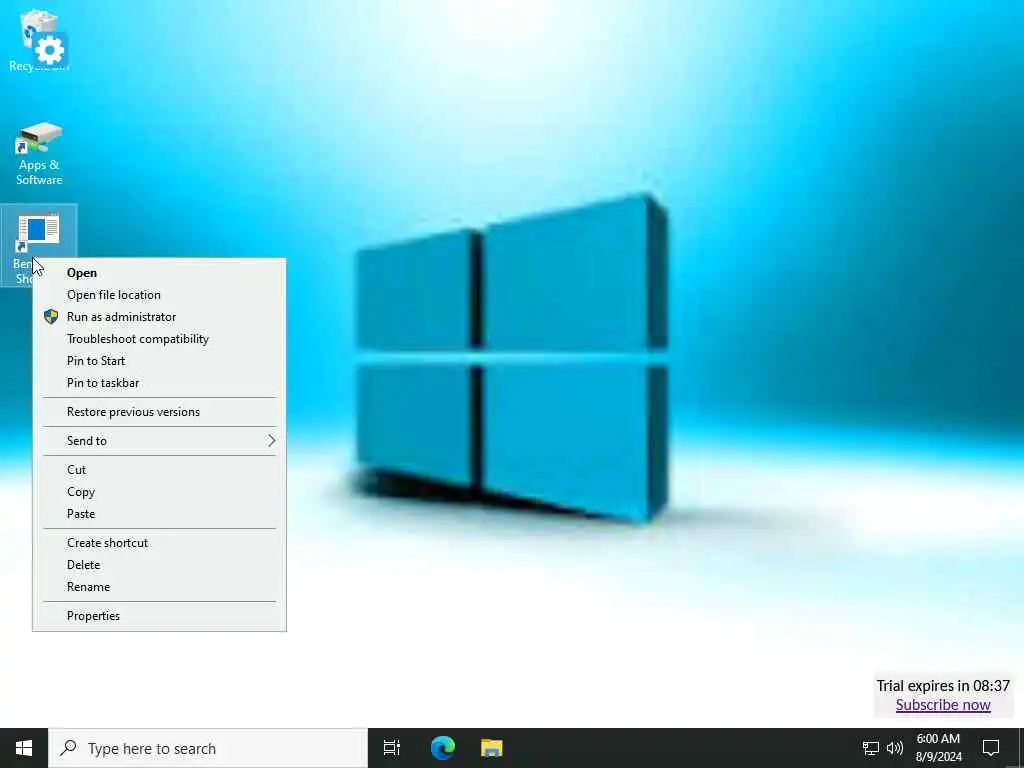Open the notification center icon

coord(991,748)
